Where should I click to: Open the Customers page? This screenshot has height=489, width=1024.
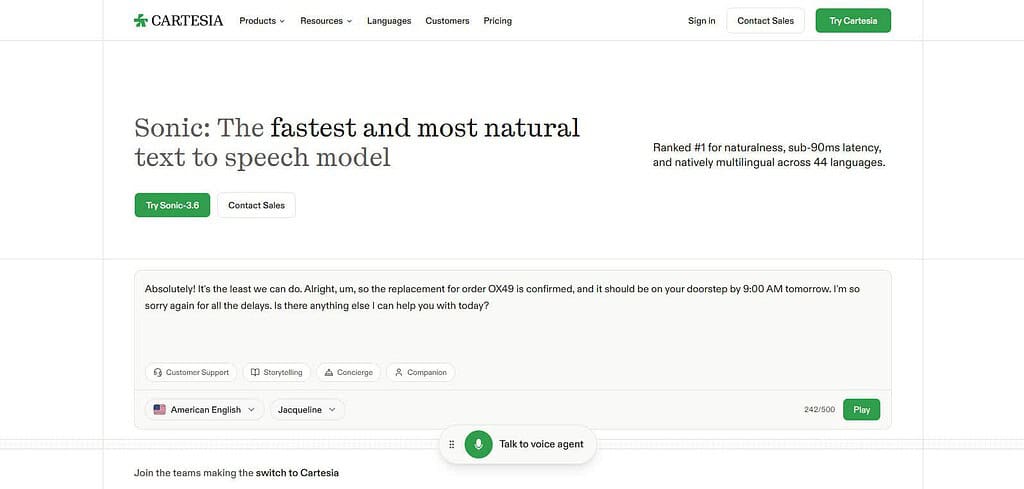pos(447,21)
